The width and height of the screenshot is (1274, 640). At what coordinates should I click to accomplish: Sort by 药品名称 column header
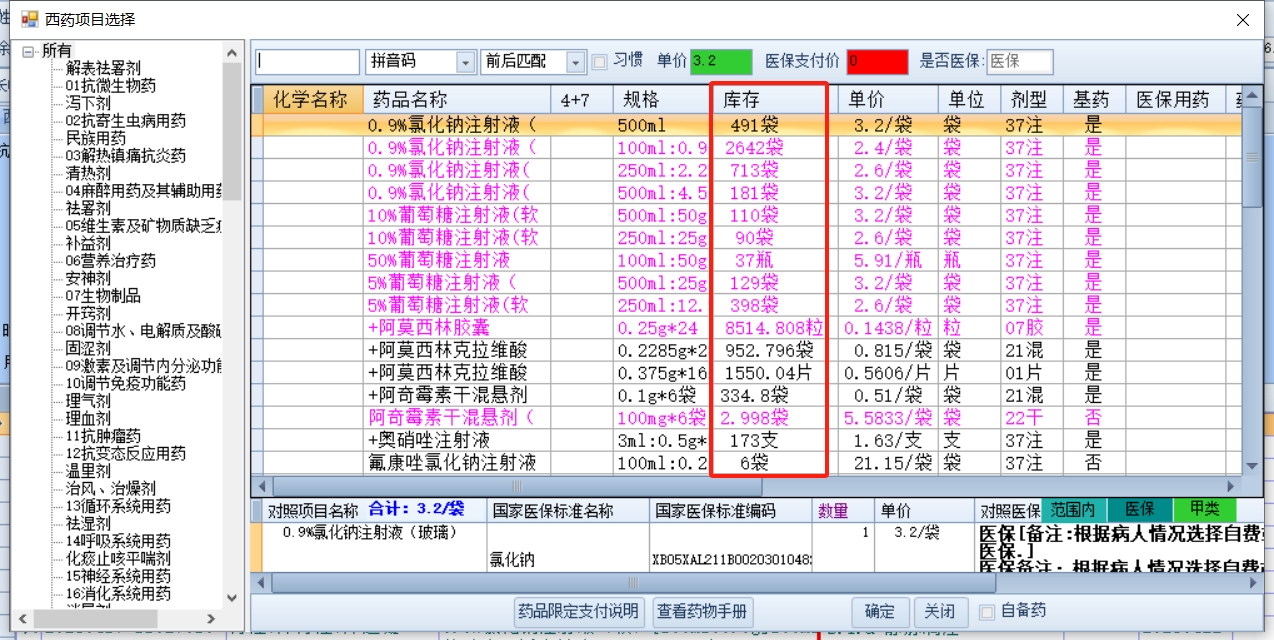pos(458,100)
